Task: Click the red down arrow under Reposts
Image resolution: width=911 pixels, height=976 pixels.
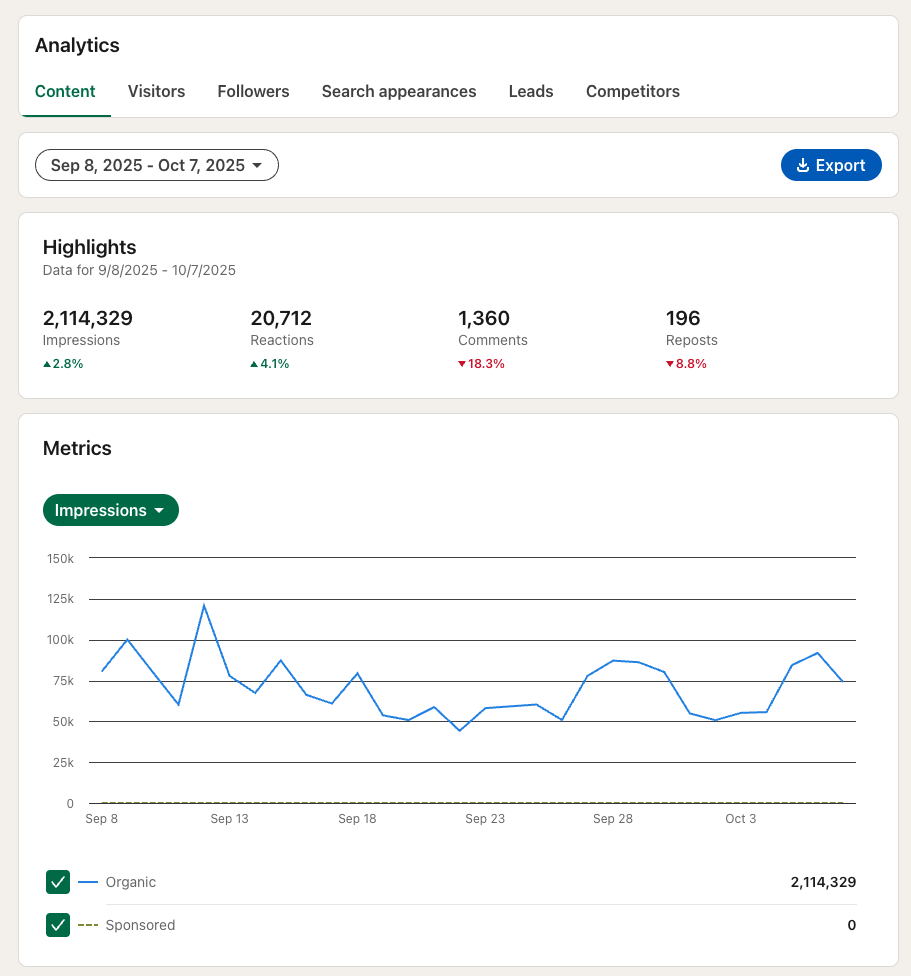Action: pos(670,364)
